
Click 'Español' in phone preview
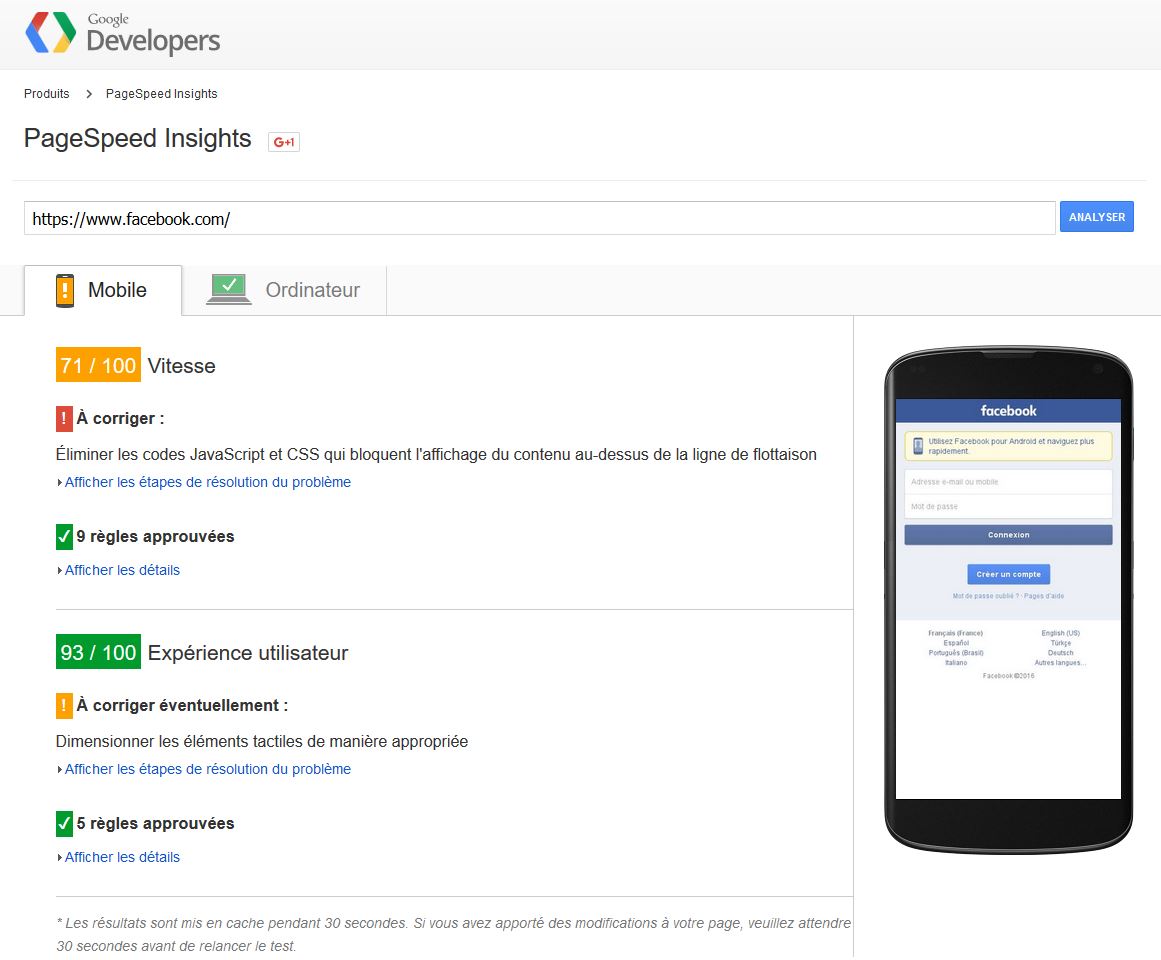pyautogui.click(x=956, y=643)
